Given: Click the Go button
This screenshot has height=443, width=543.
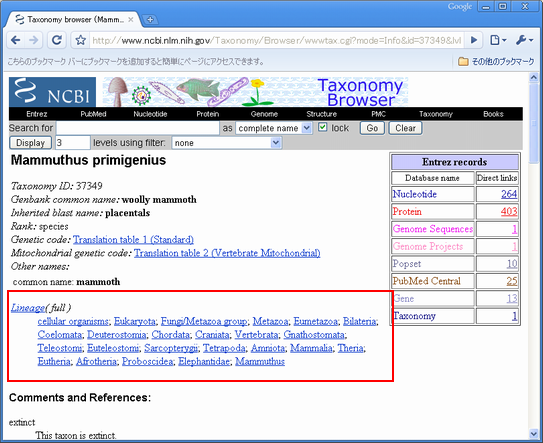Looking at the screenshot, I should (372, 128).
